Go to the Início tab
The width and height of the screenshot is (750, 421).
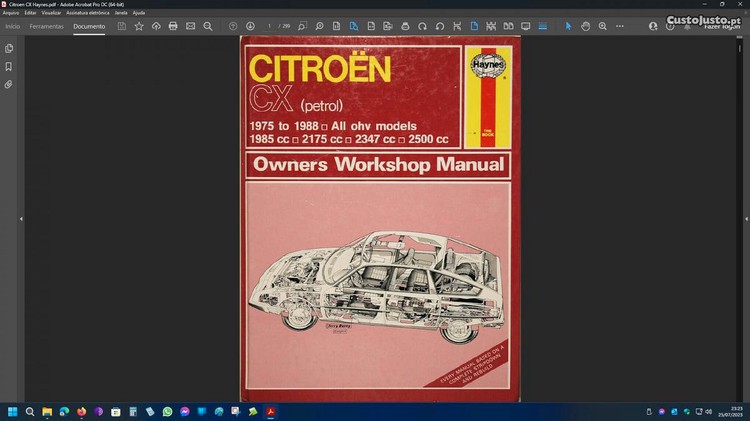(12, 26)
